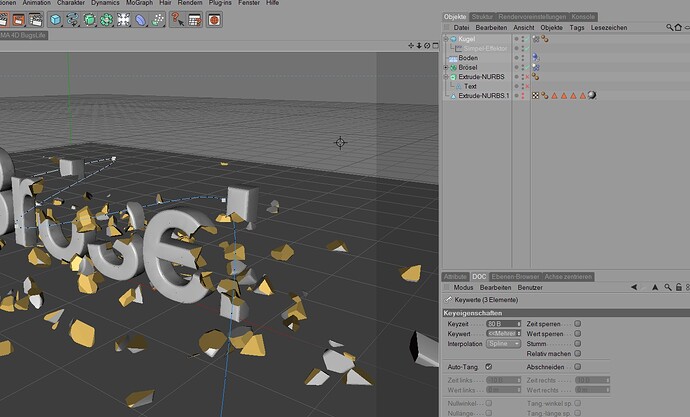The width and height of the screenshot is (690, 417).
Task: Open the Modus menu in Attribute Manager
Action: (x=463, y=287)
